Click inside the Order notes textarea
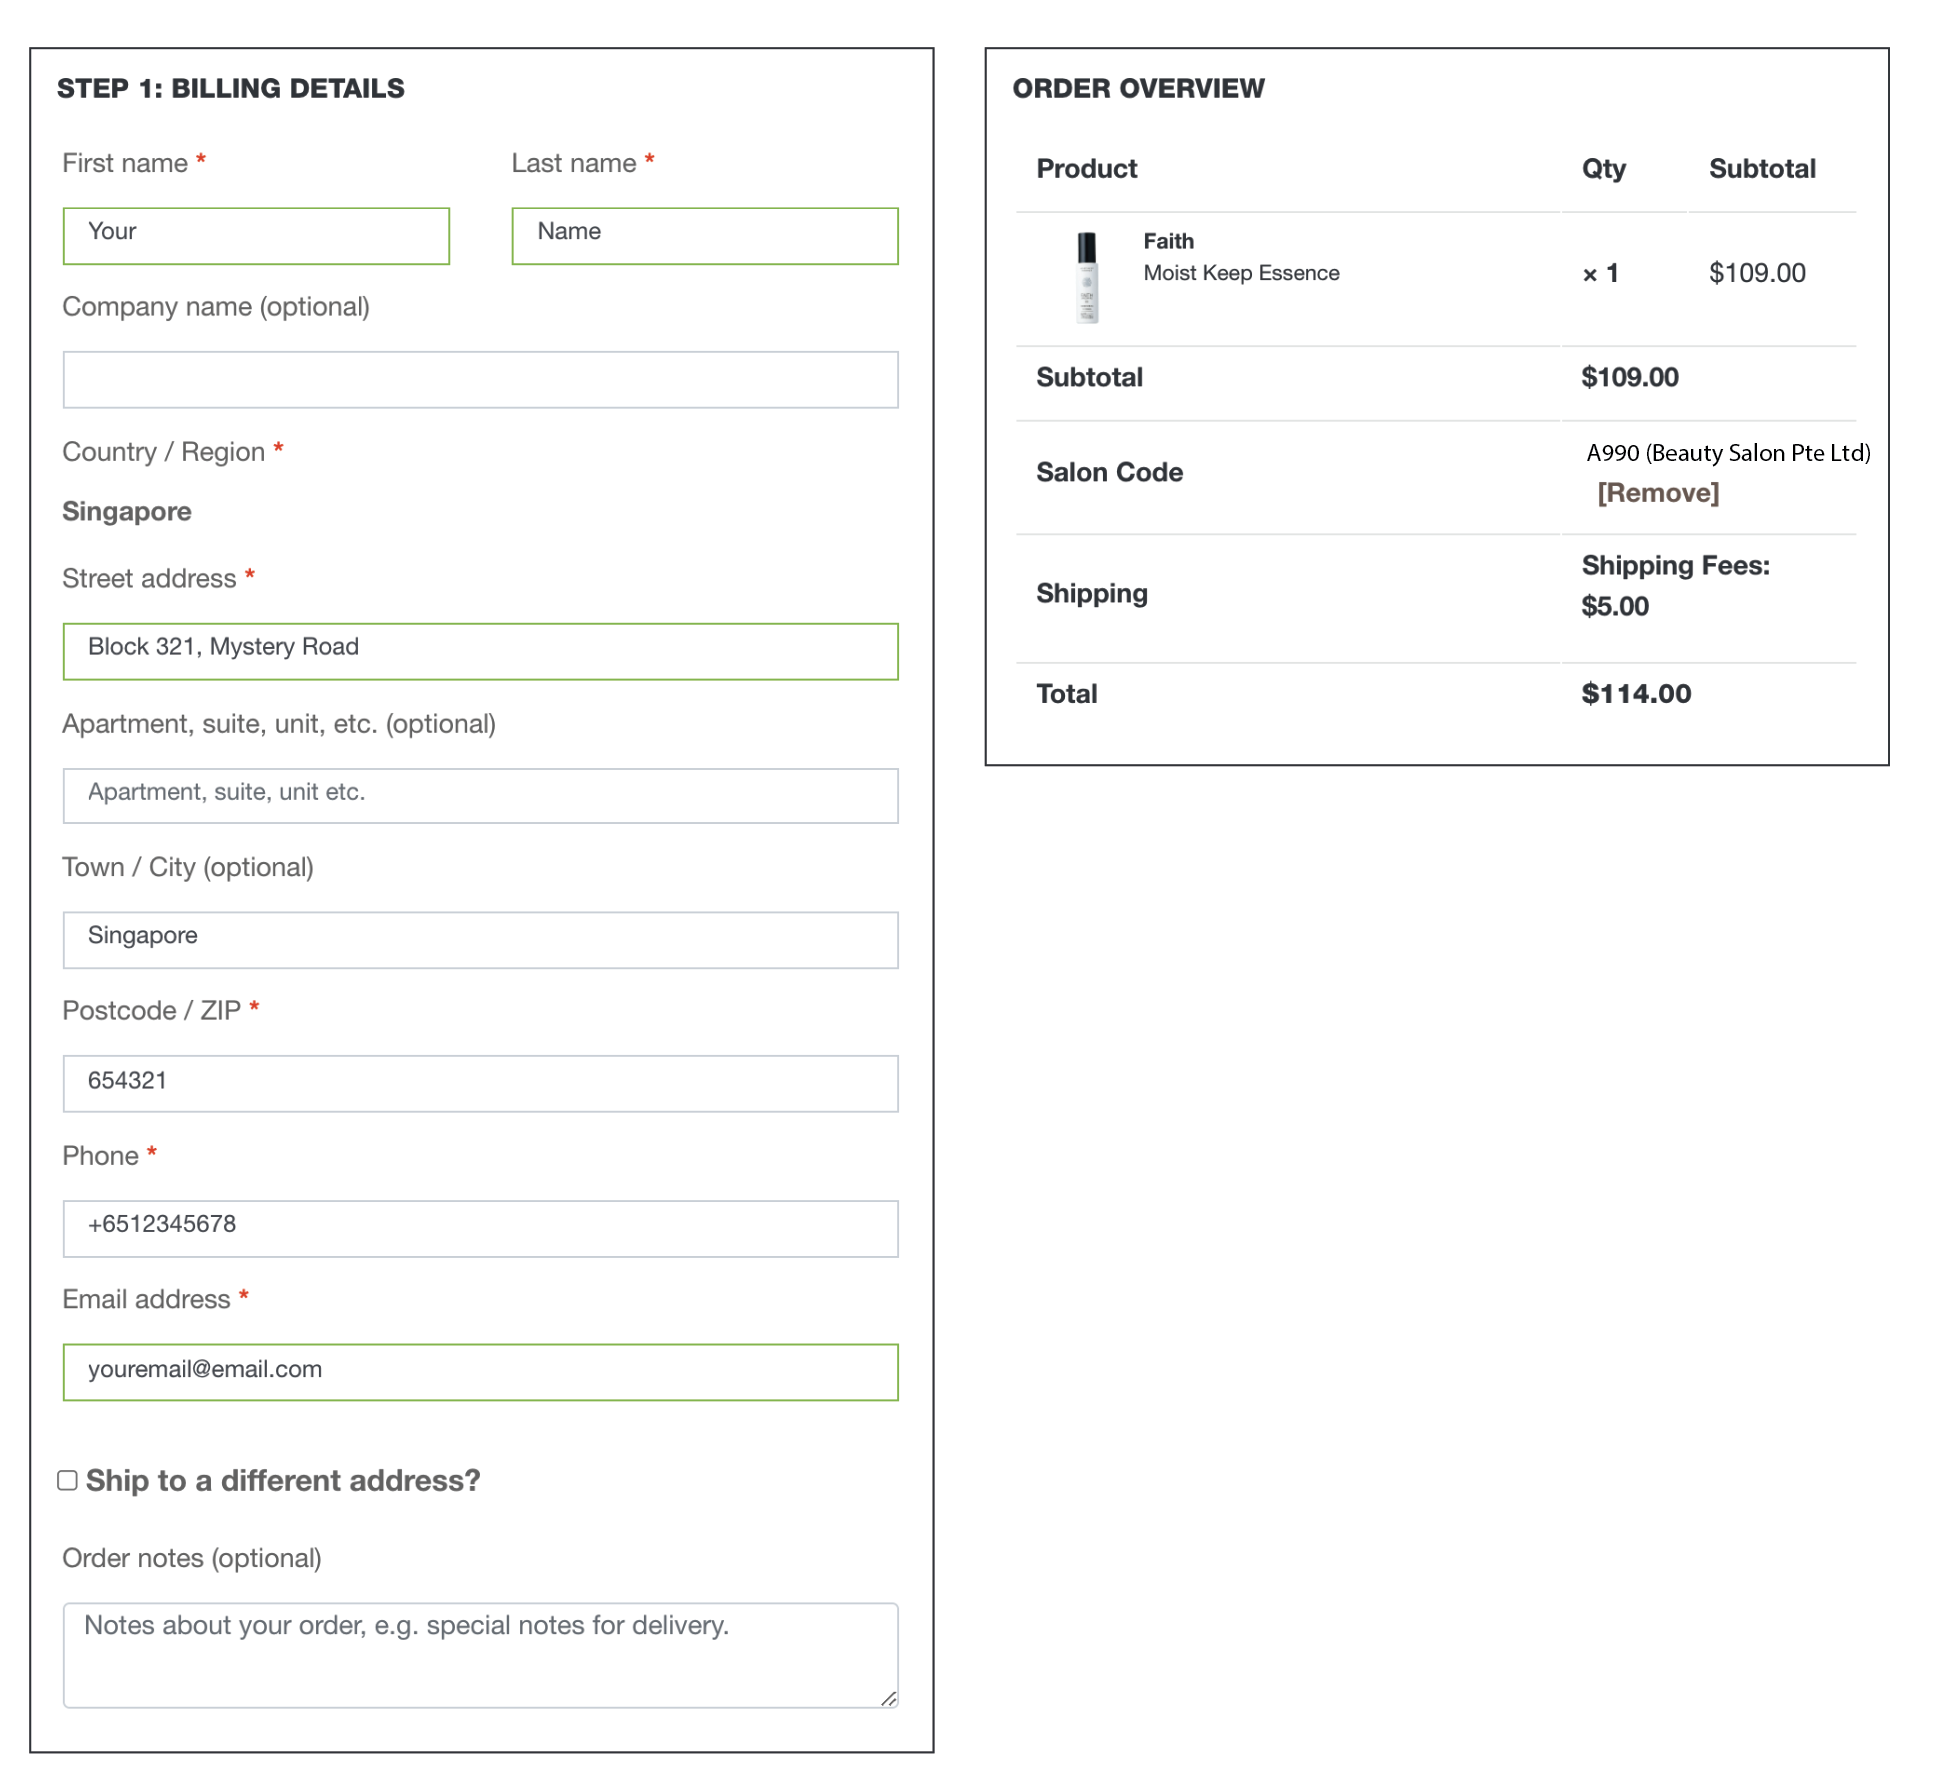This screenshot has height=1792, width=1946. [480, 1655]
